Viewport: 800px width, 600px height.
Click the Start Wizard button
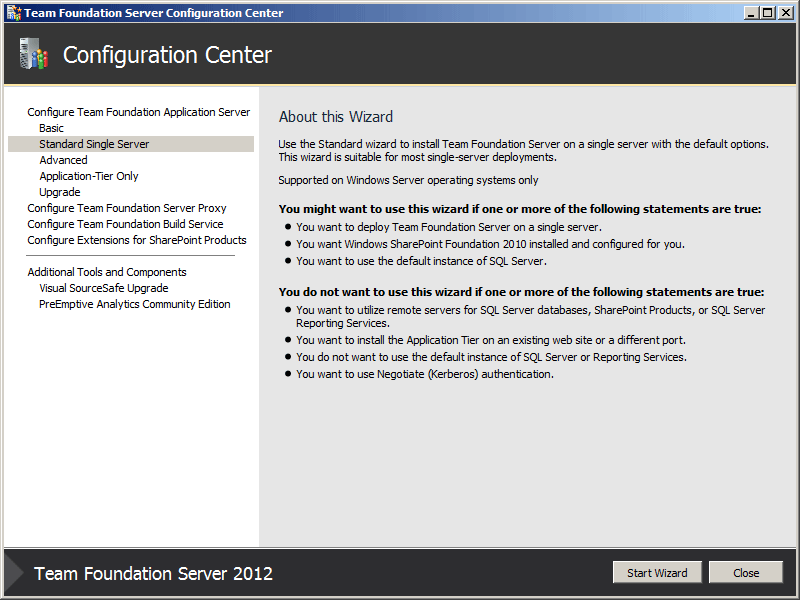(x=656, y=573)
